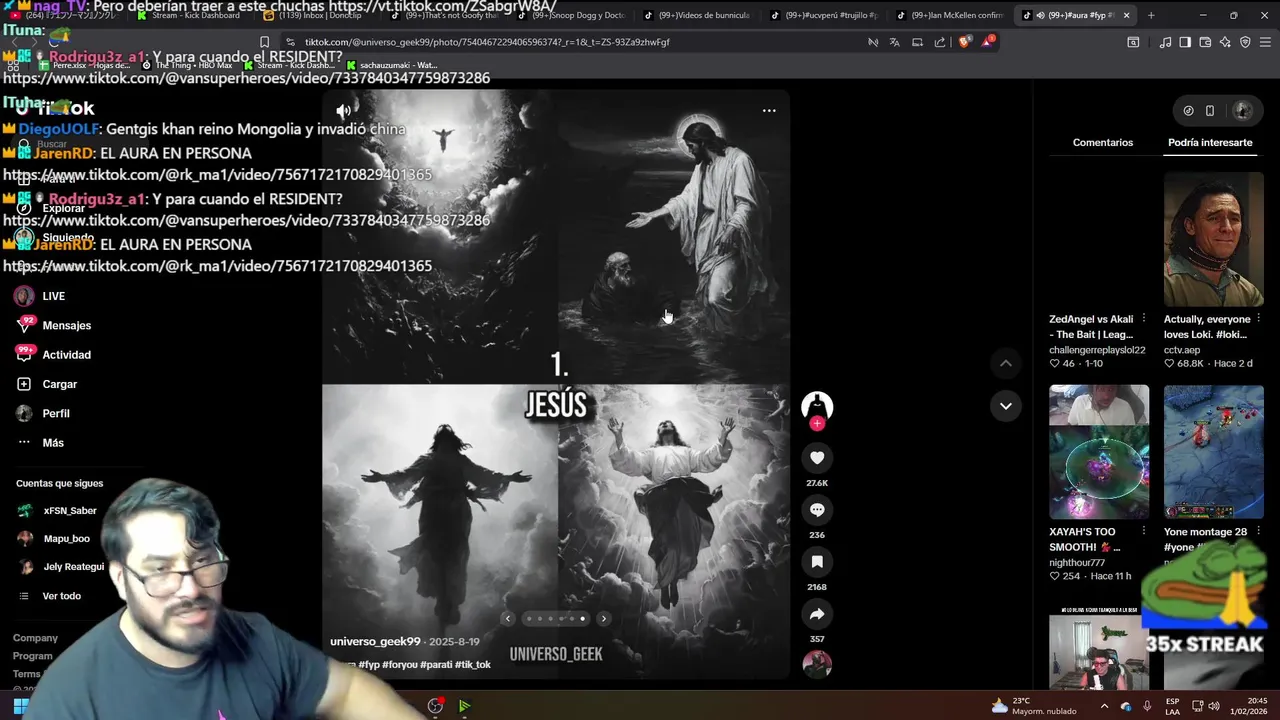Screen dimensions: 1280x720
Task: Open the music note playlist icon in toolbar
Action: (x=1165, y=42)
